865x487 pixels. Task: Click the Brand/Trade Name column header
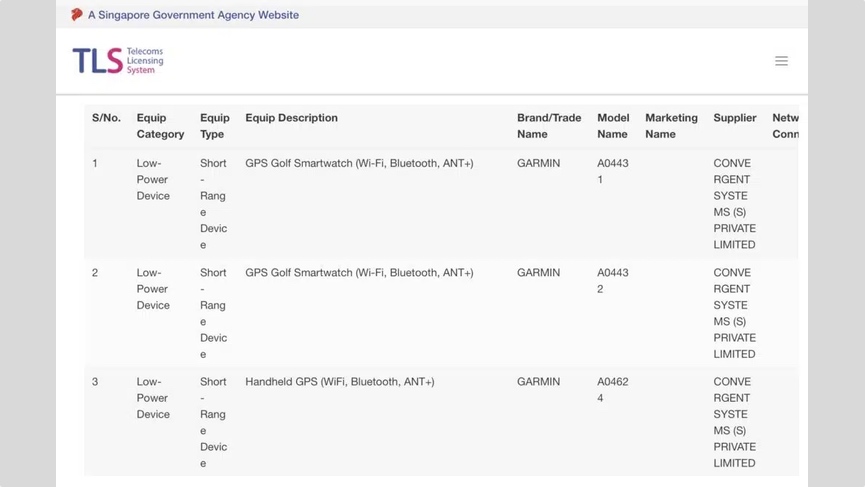[x=549, y=126]
